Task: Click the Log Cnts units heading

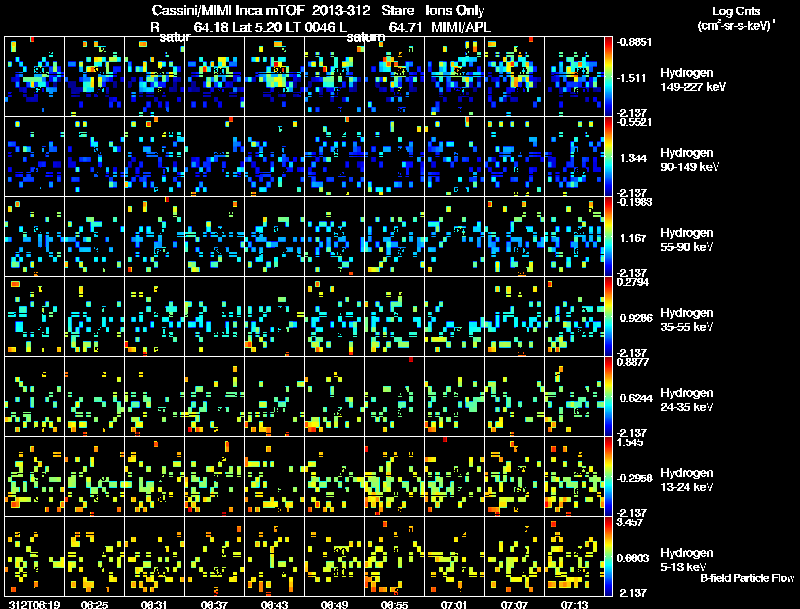Action: [736, 18]
